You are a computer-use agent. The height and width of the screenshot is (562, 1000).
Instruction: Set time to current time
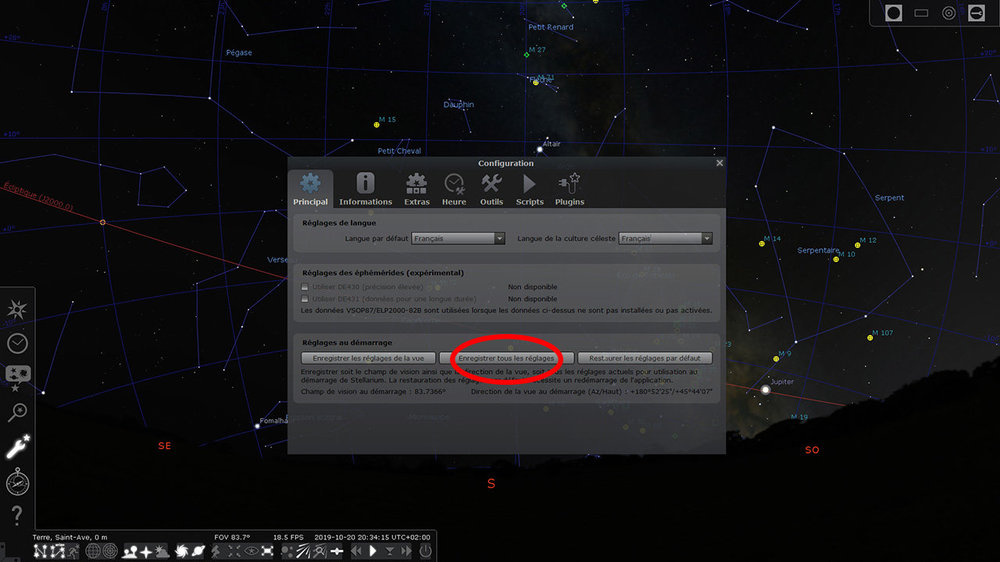coord(390,551)
